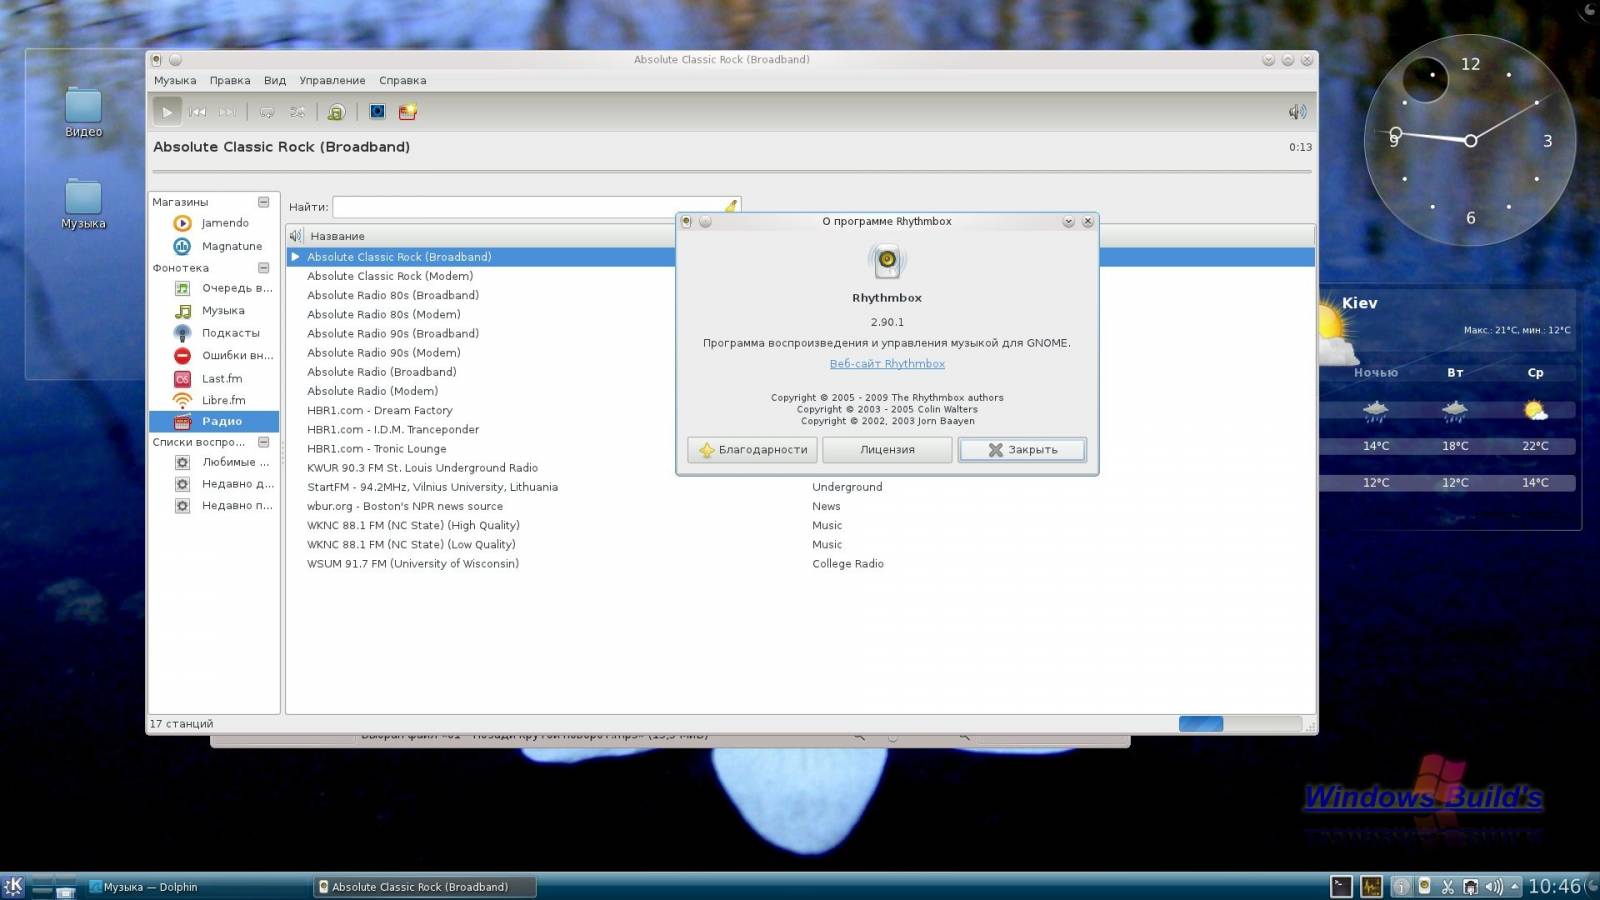Open the terminal icon in the panel
The image size is (1600, 900).
[1341, 886]
